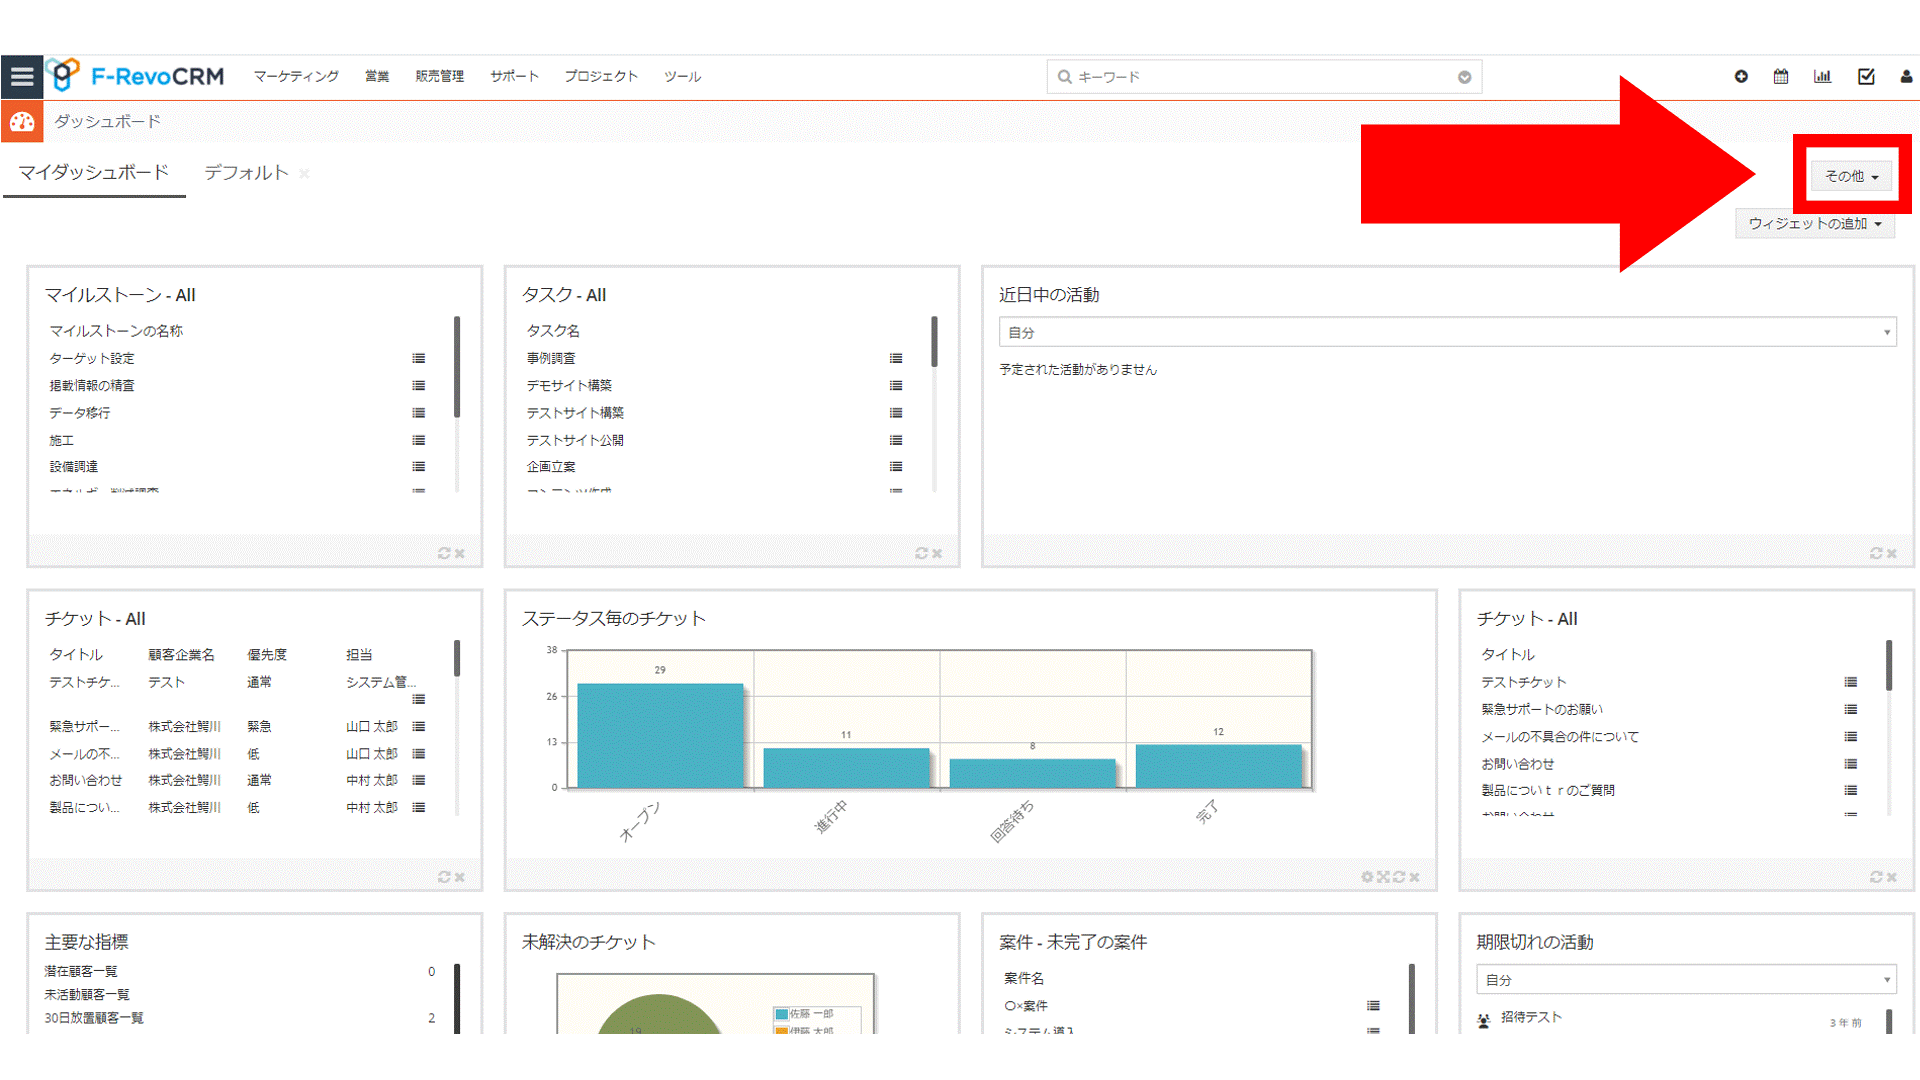
Task: Refresh the マイルストーン - All widget
Action: (444, 553)
